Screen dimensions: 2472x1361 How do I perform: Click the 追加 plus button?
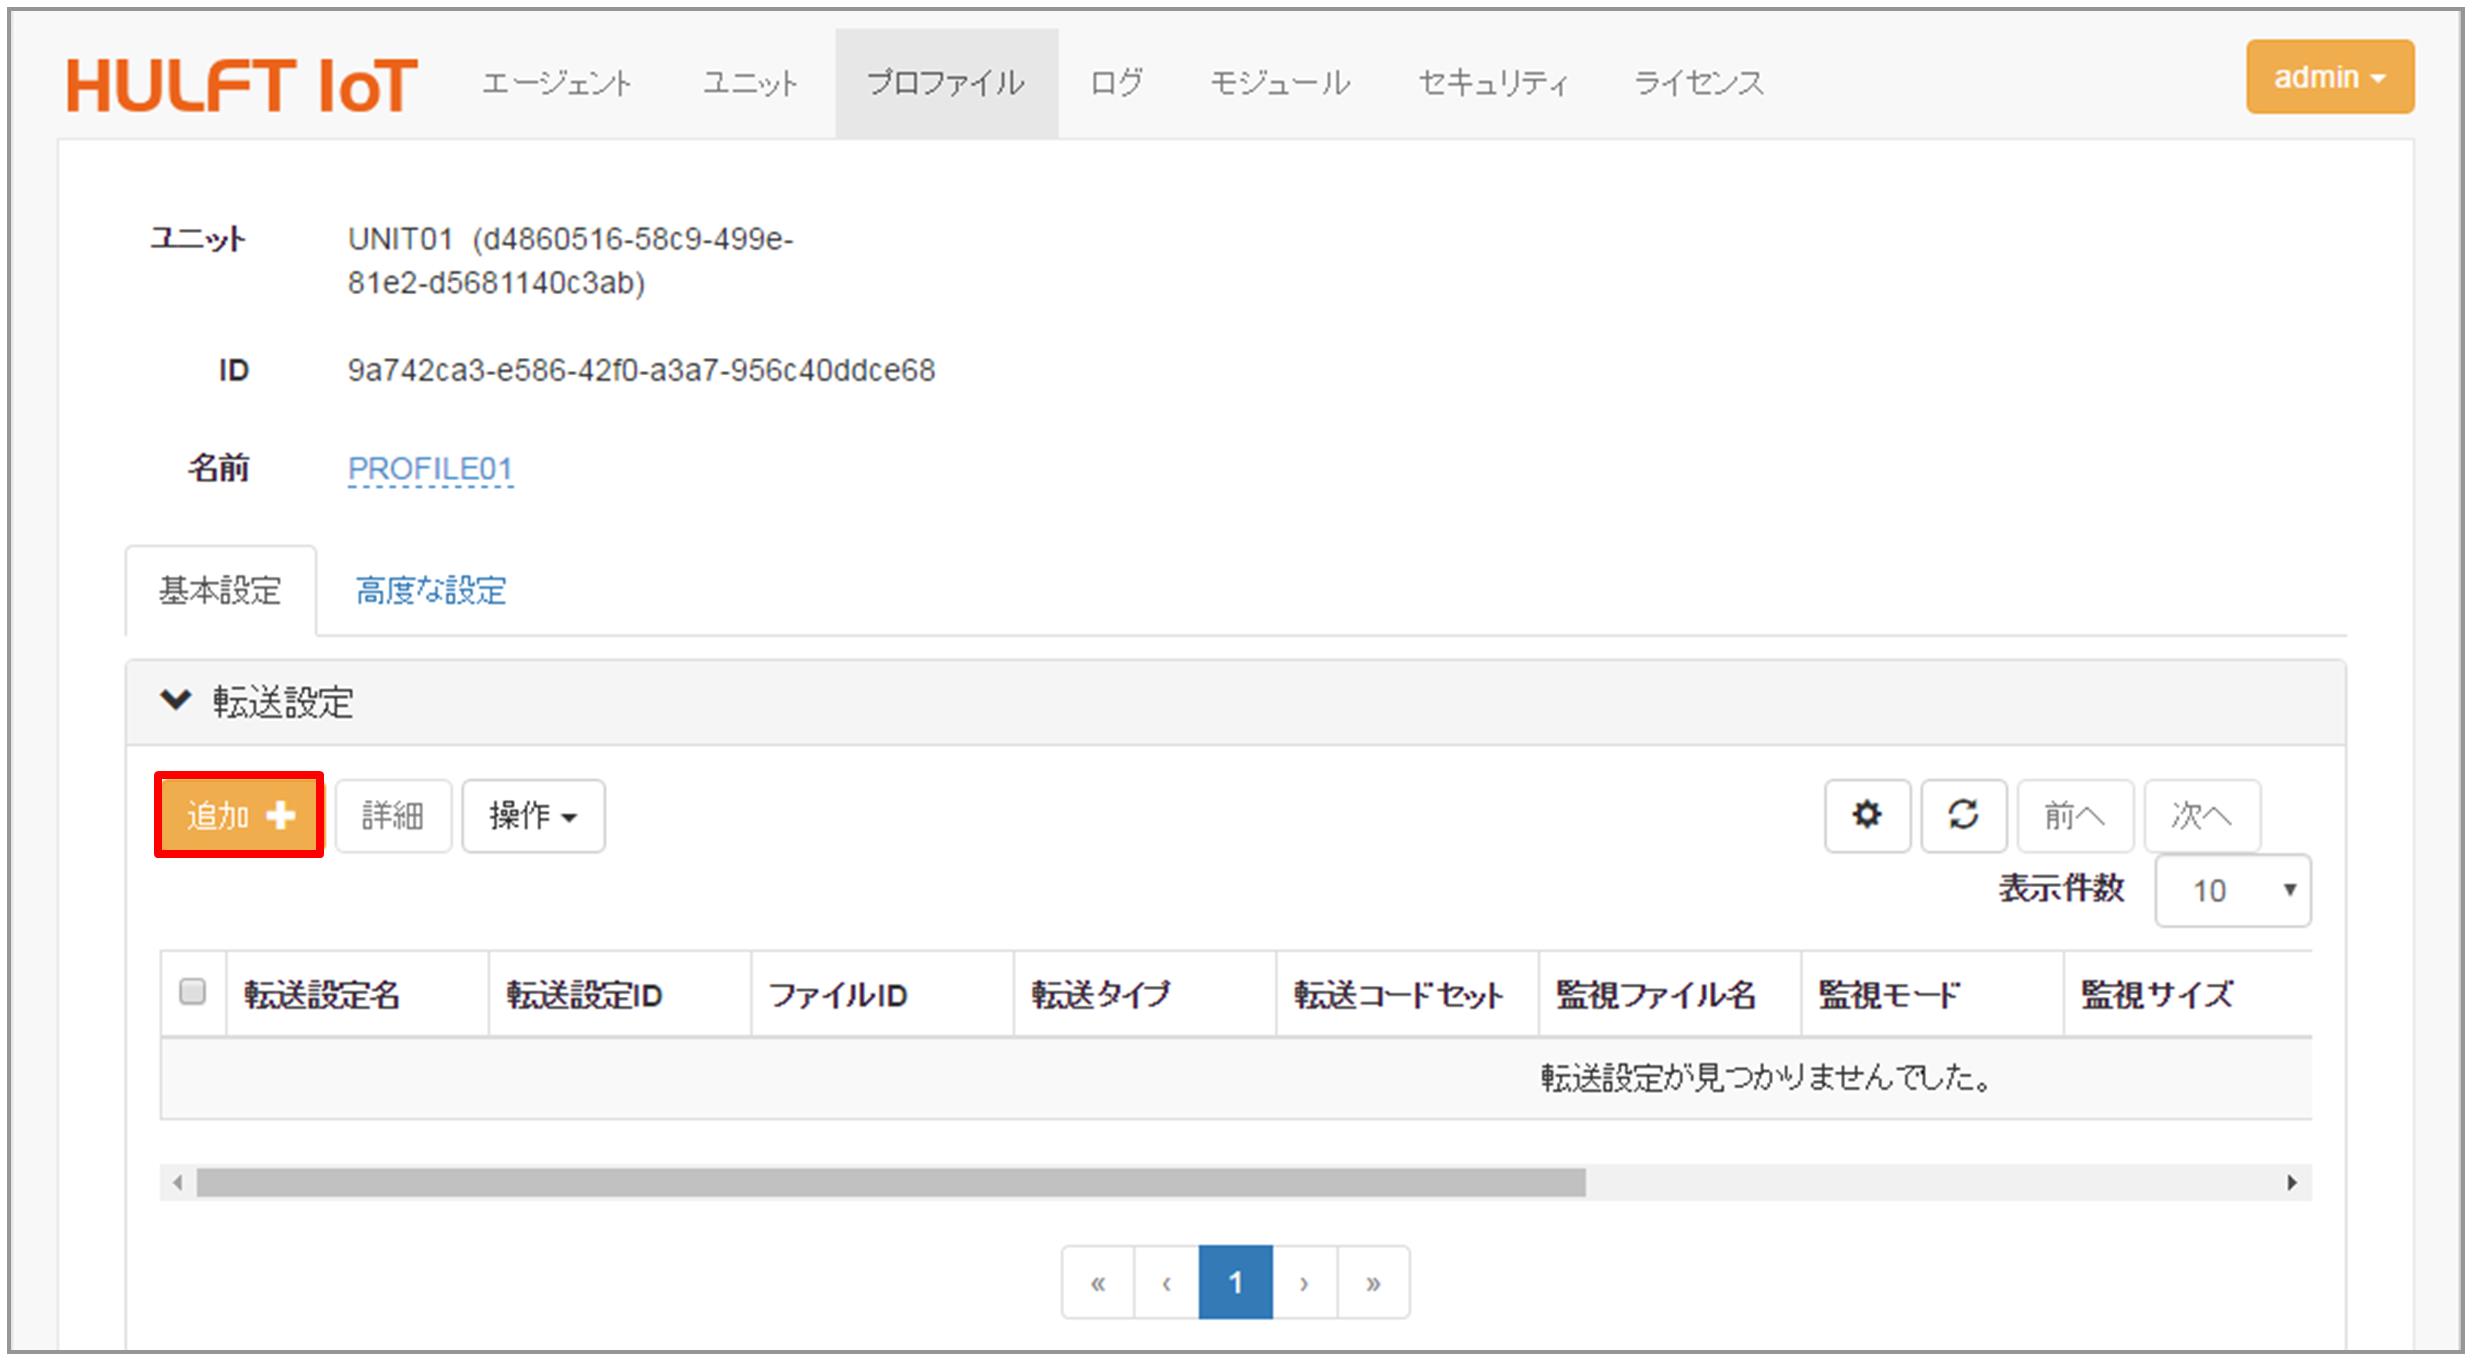pyautogui.click(x=239, y=815)
